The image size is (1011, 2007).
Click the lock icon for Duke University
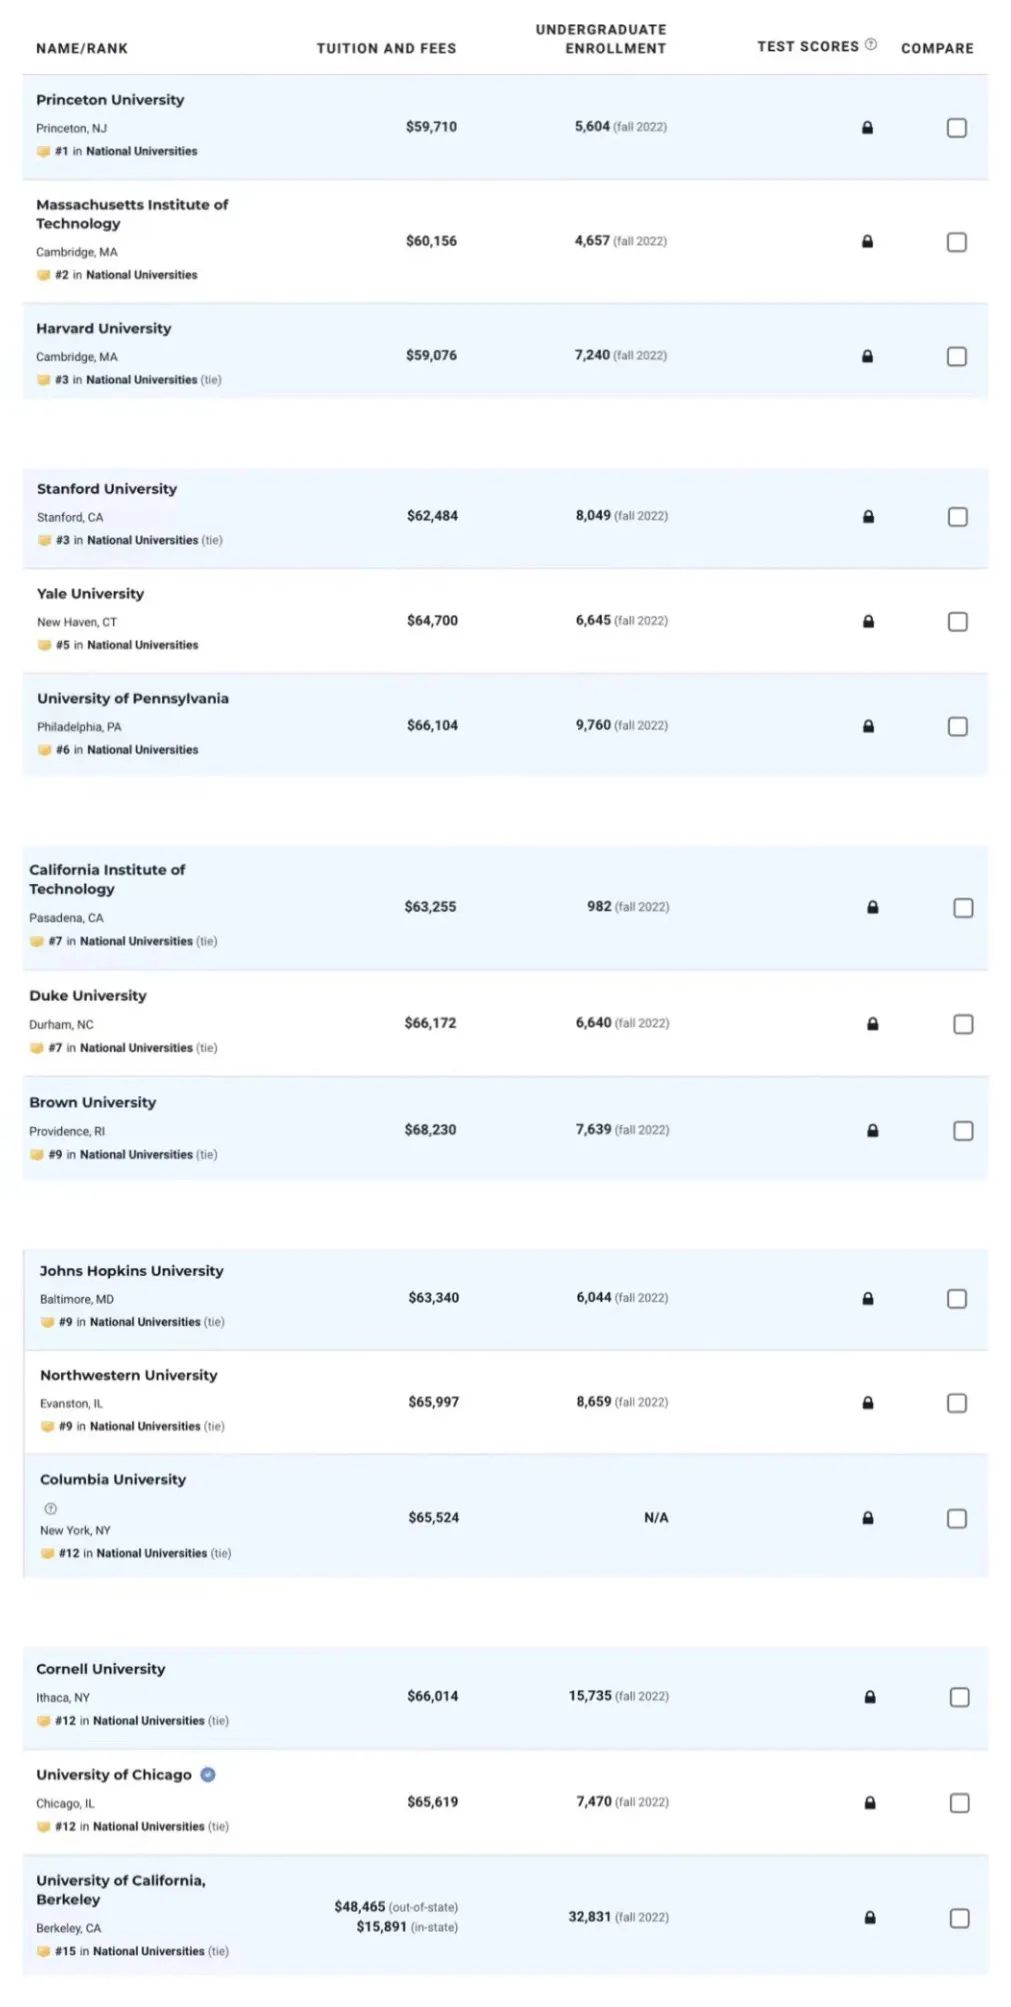click(873, 1024)
